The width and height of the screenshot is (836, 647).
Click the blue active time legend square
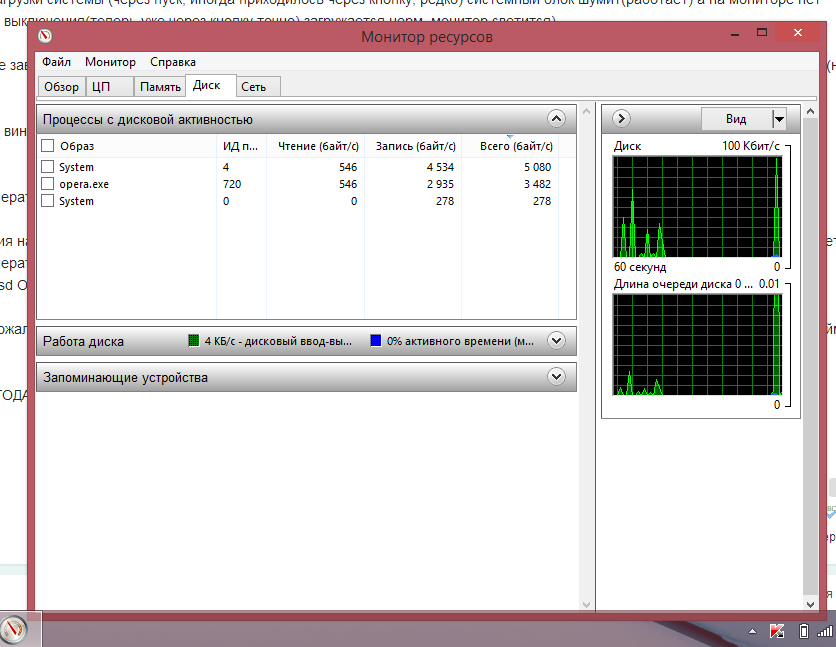pyautogui.click(x=376, y=341)
